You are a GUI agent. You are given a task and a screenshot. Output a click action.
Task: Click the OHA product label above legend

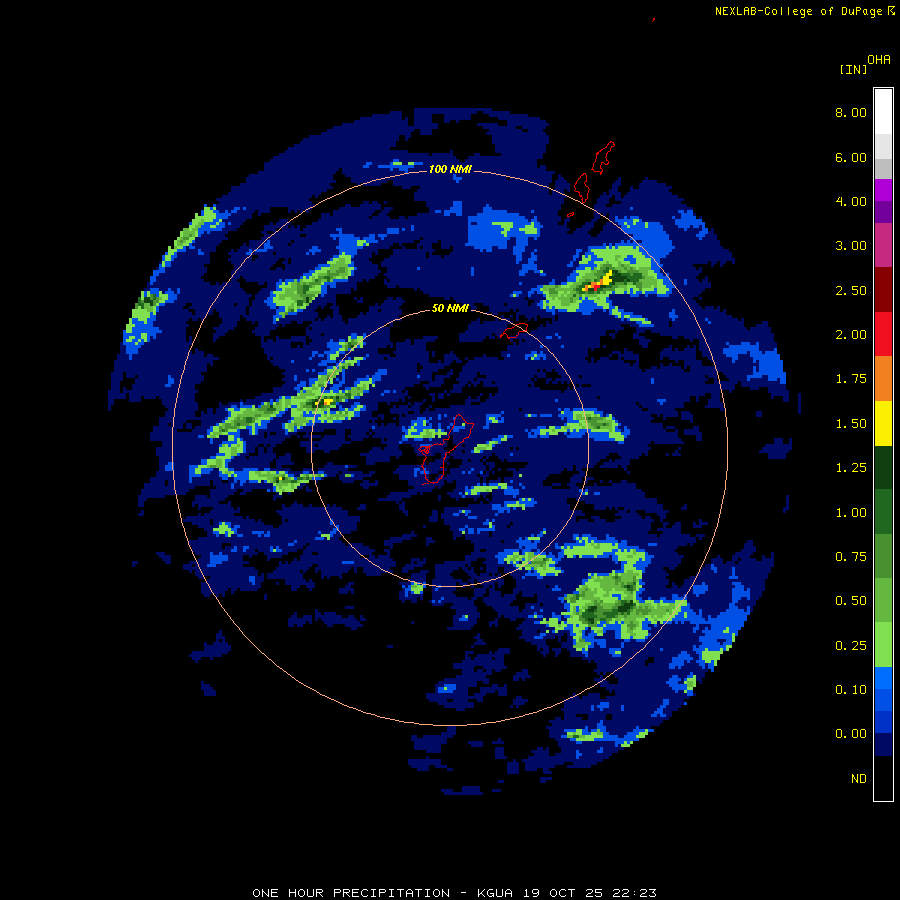tap(879, 60)
